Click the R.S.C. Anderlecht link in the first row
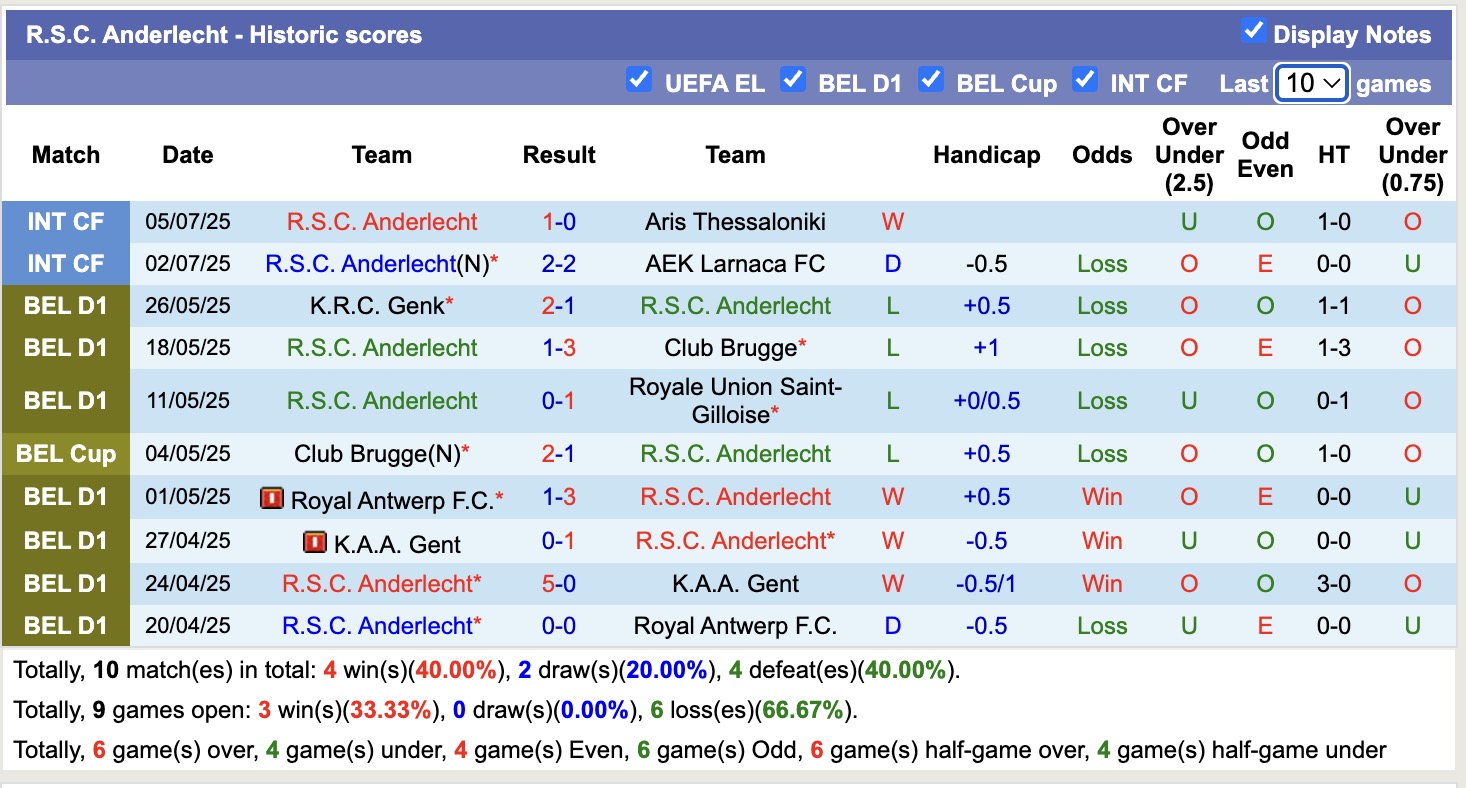The height and width of the screenshot is (788, 1466). [382, 221]
